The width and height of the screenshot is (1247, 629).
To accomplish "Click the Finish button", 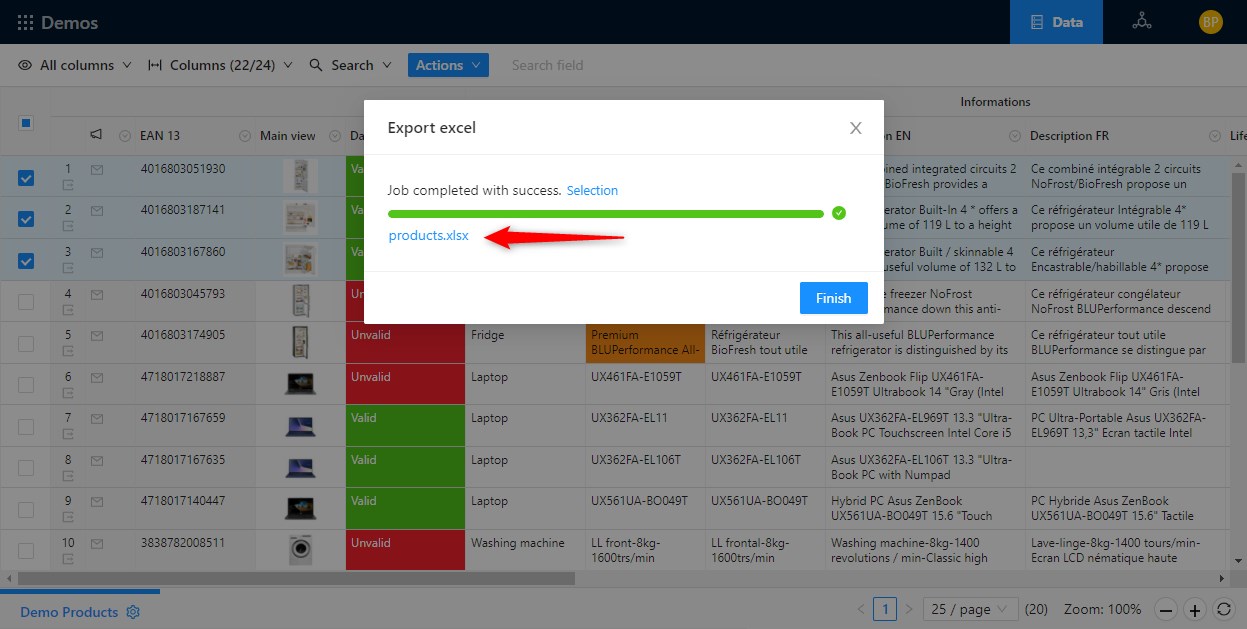I will [833, 298].
